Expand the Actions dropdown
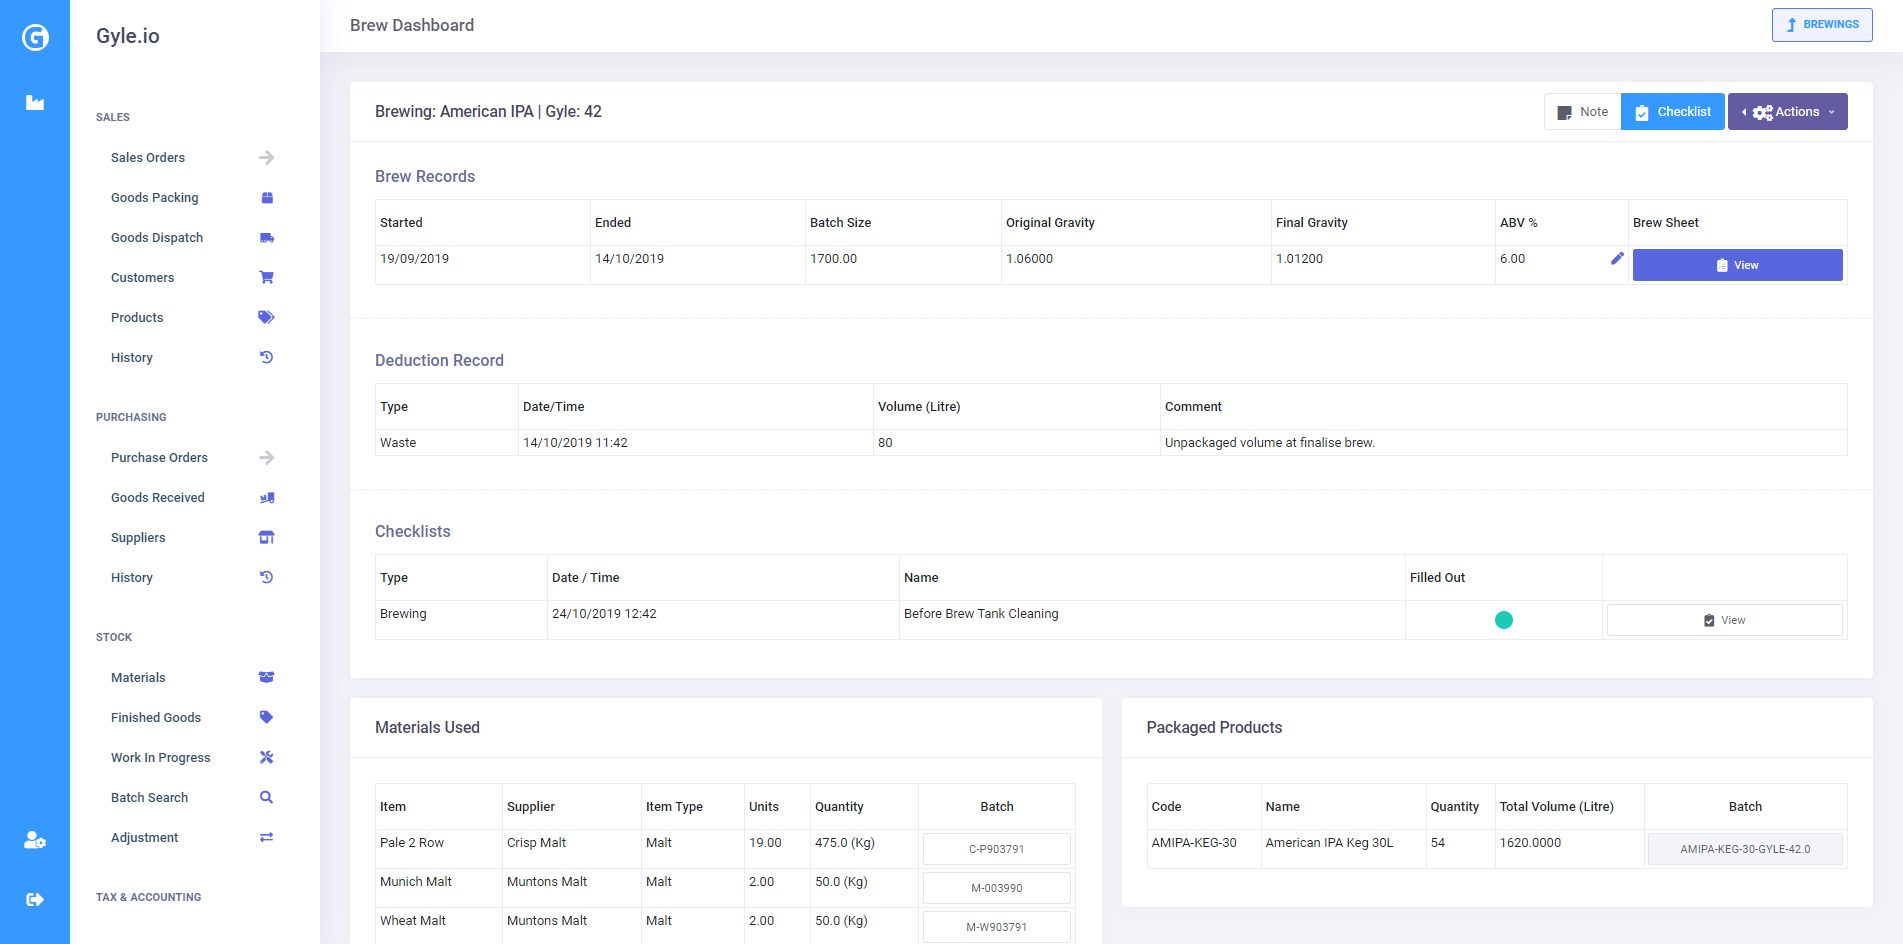This screenshot has height=944, width=1903. [x=1787, y=112]
